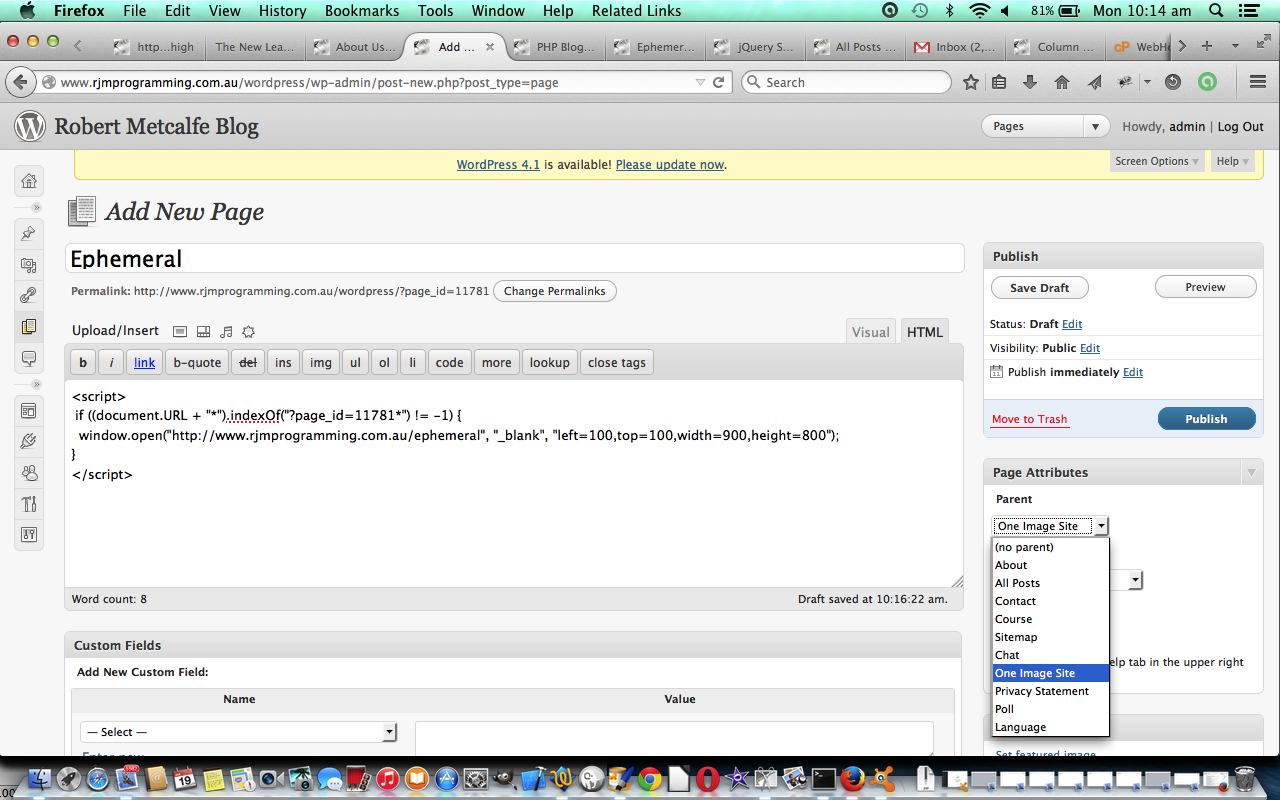Go to Firefox Home page icon

click(1062, 82)
